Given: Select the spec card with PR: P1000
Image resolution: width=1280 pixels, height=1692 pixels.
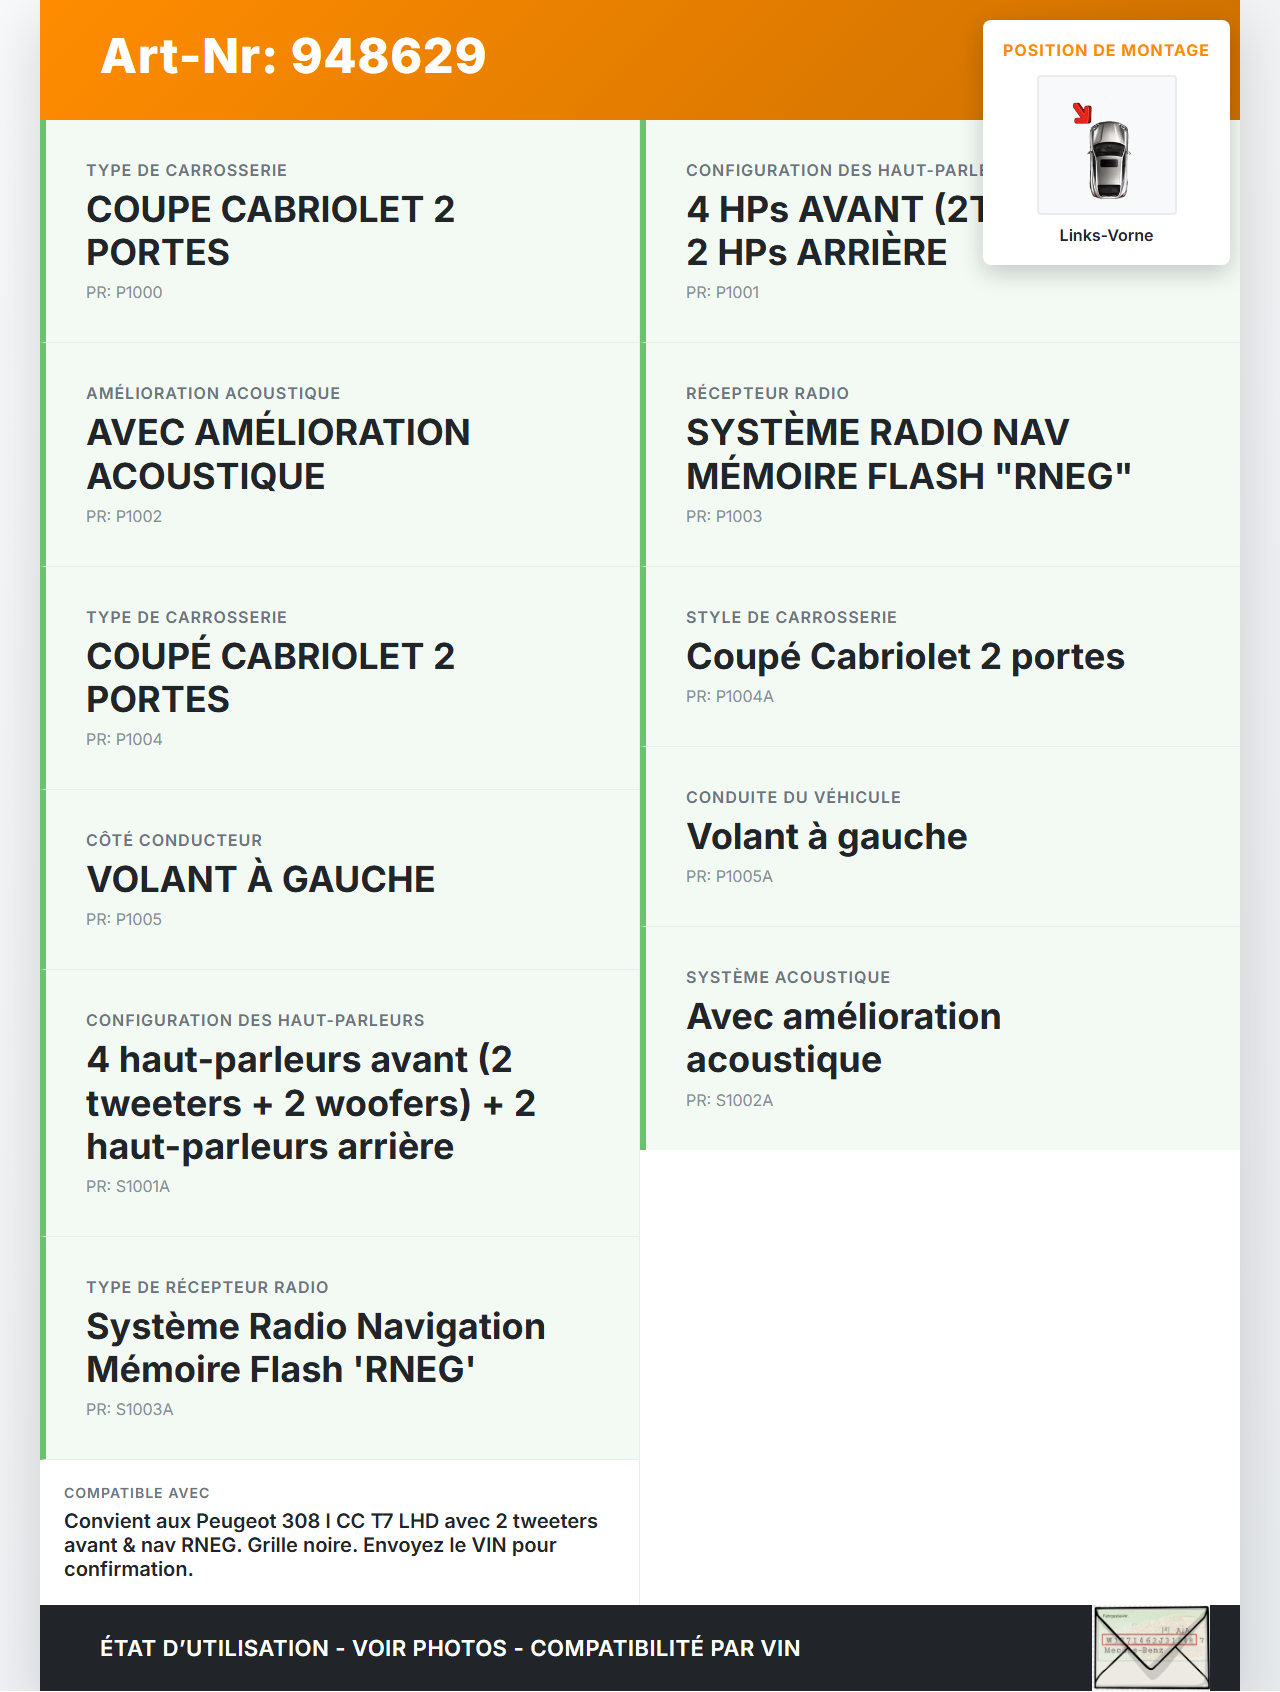Looking at the screenshot, I should [x=340, y=231].
